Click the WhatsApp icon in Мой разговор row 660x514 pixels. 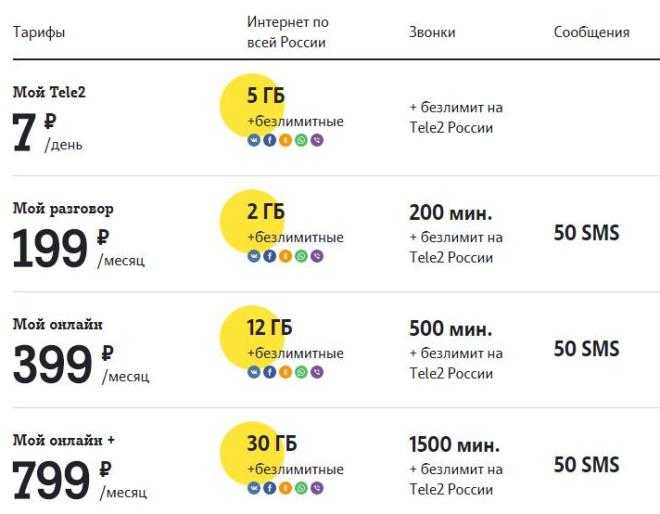pos(301,256)
